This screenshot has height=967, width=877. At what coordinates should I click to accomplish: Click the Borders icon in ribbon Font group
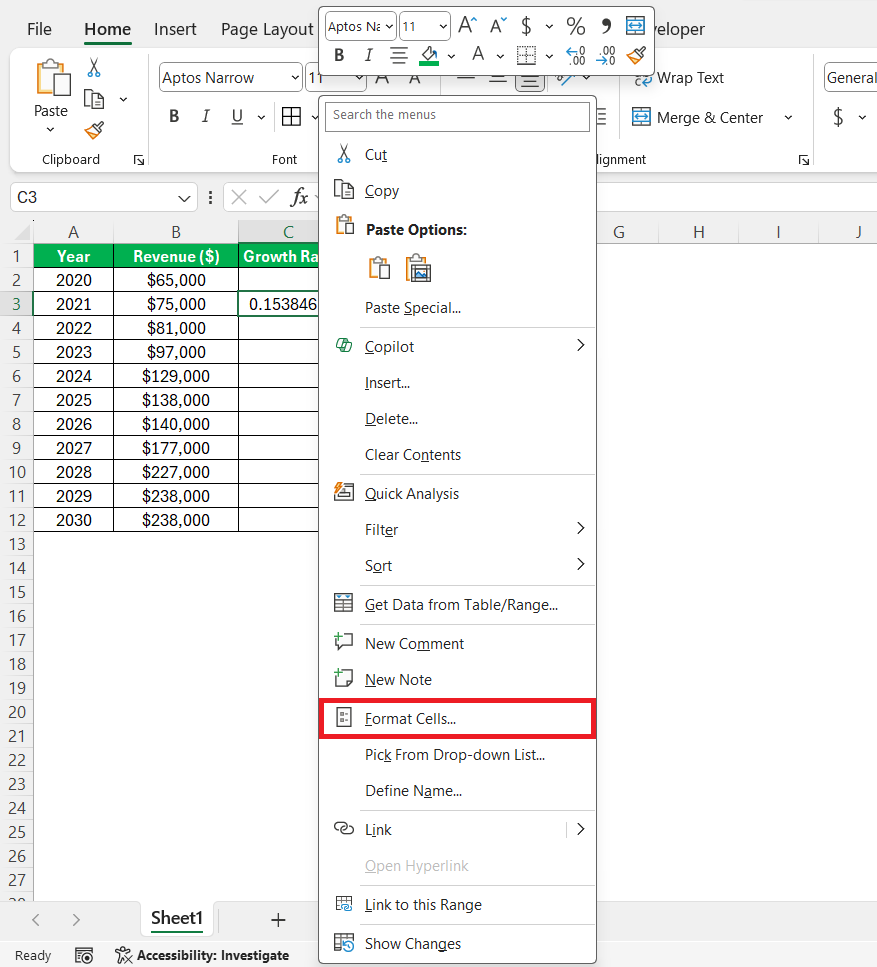click(x=291, y=116)
